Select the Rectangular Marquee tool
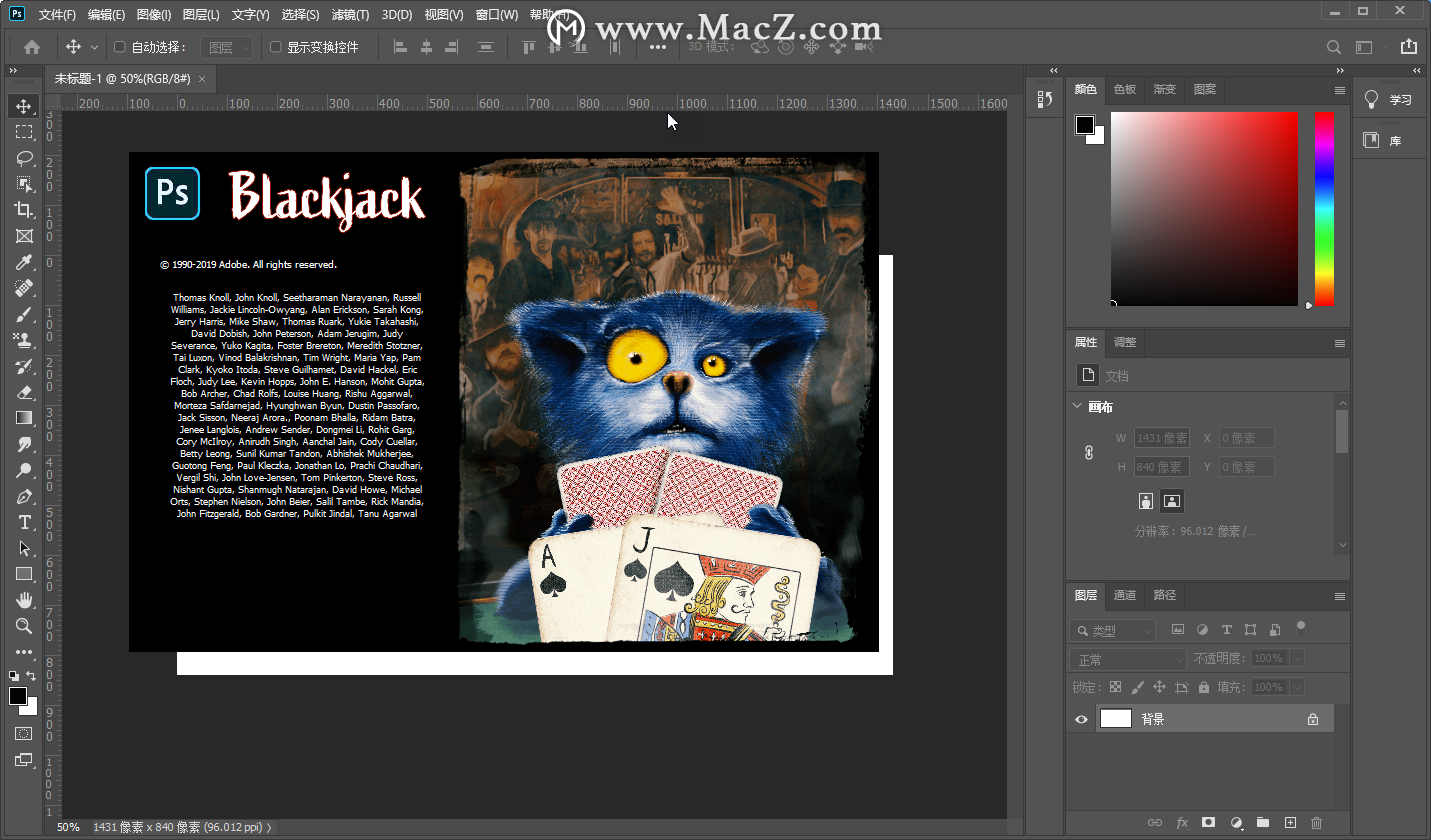 [x=24, y=132]
